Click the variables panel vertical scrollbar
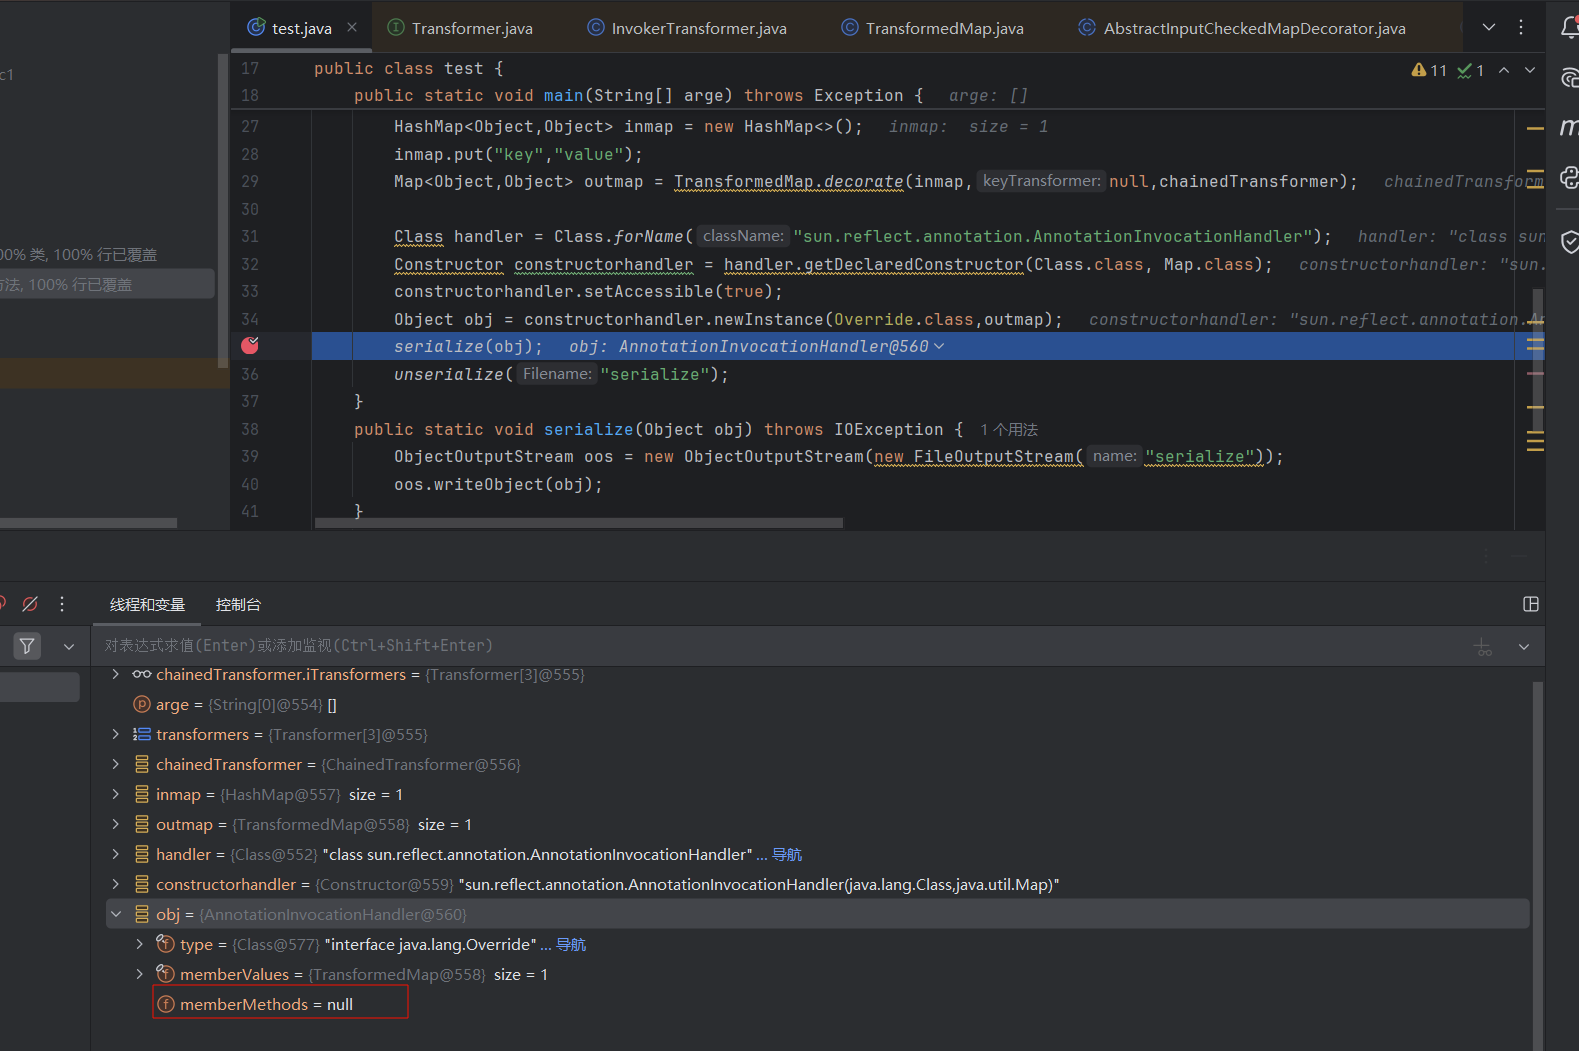1579x1051 pixels. coord(1537,865)
